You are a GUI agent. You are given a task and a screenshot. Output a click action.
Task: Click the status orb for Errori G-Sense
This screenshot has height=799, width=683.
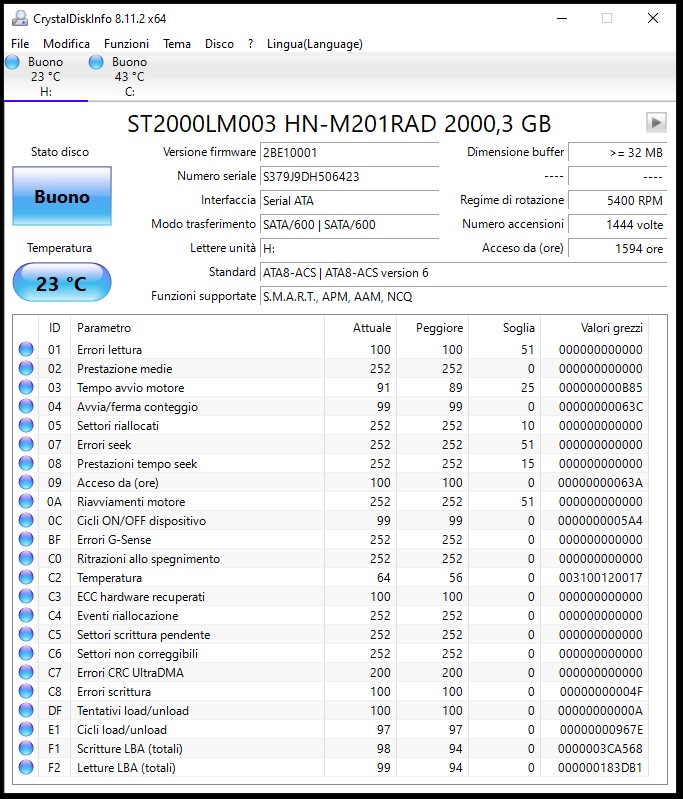pyautogui.click(x=26, y=539)
